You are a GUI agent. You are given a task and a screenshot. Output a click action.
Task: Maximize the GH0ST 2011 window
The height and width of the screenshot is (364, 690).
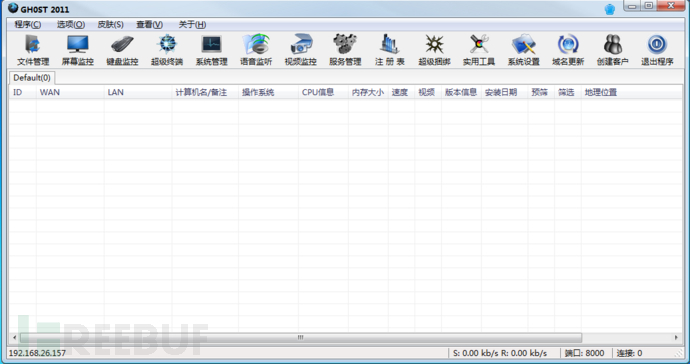[649, 6]
